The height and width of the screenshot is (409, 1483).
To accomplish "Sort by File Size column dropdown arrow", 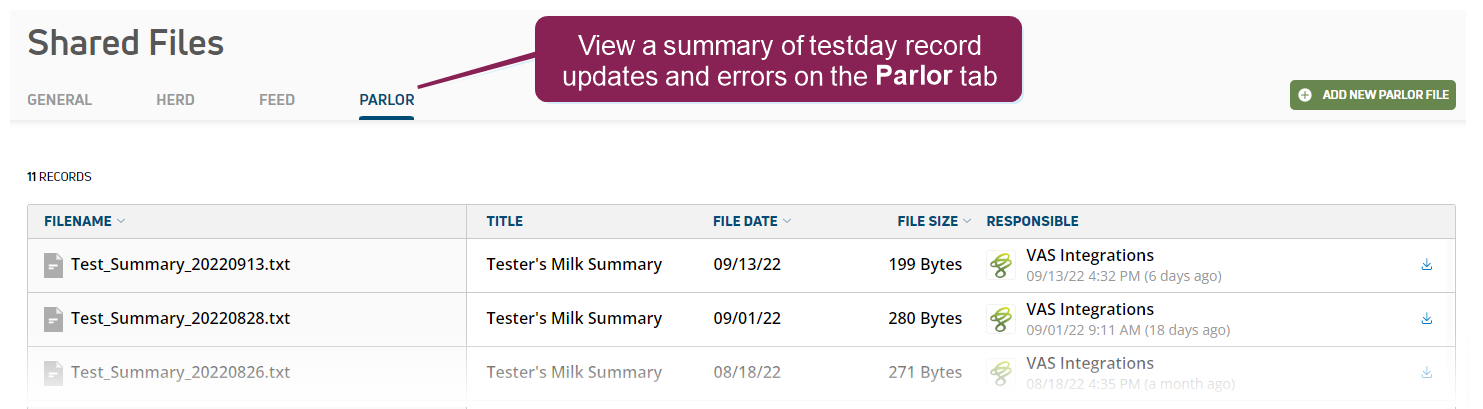I will pos(967,221).
